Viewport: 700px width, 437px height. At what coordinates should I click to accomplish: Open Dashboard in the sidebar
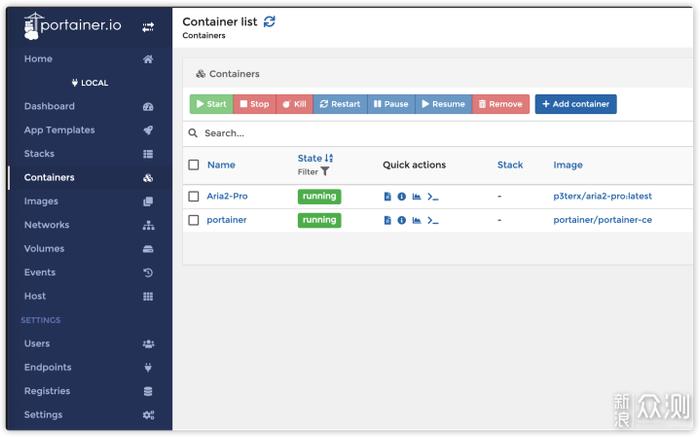coord(50,106)
